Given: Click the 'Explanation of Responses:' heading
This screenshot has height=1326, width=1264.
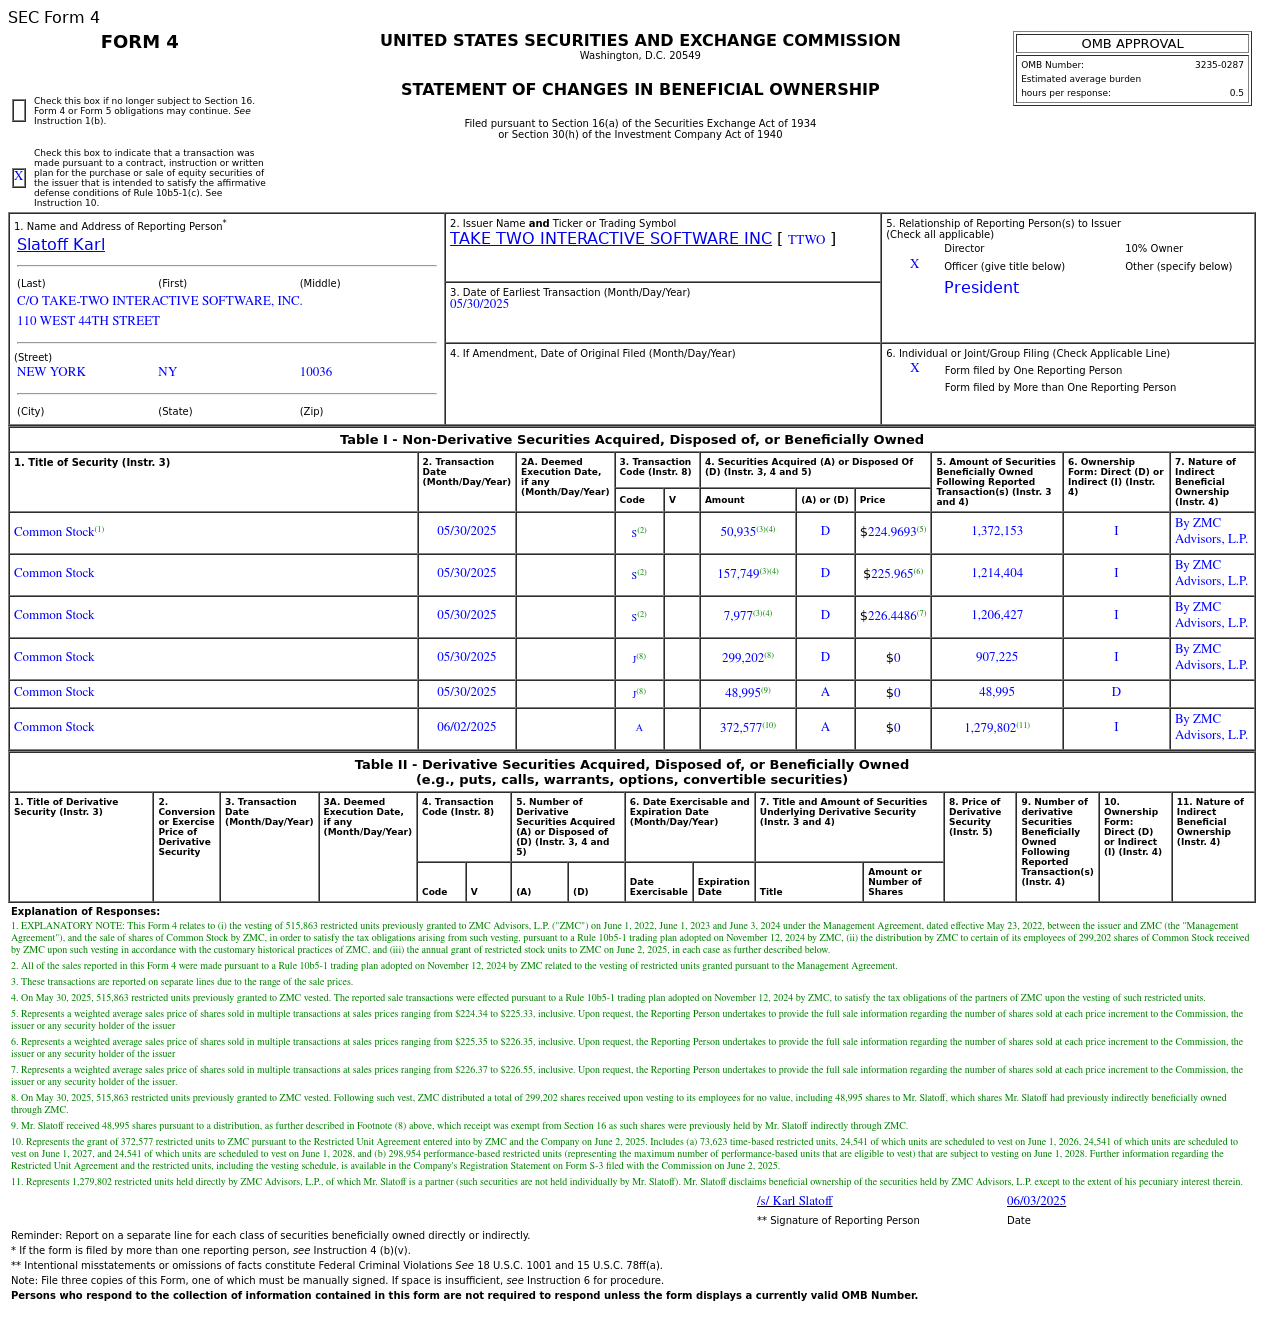Looking at the screenshot, I should pos(85,912).
